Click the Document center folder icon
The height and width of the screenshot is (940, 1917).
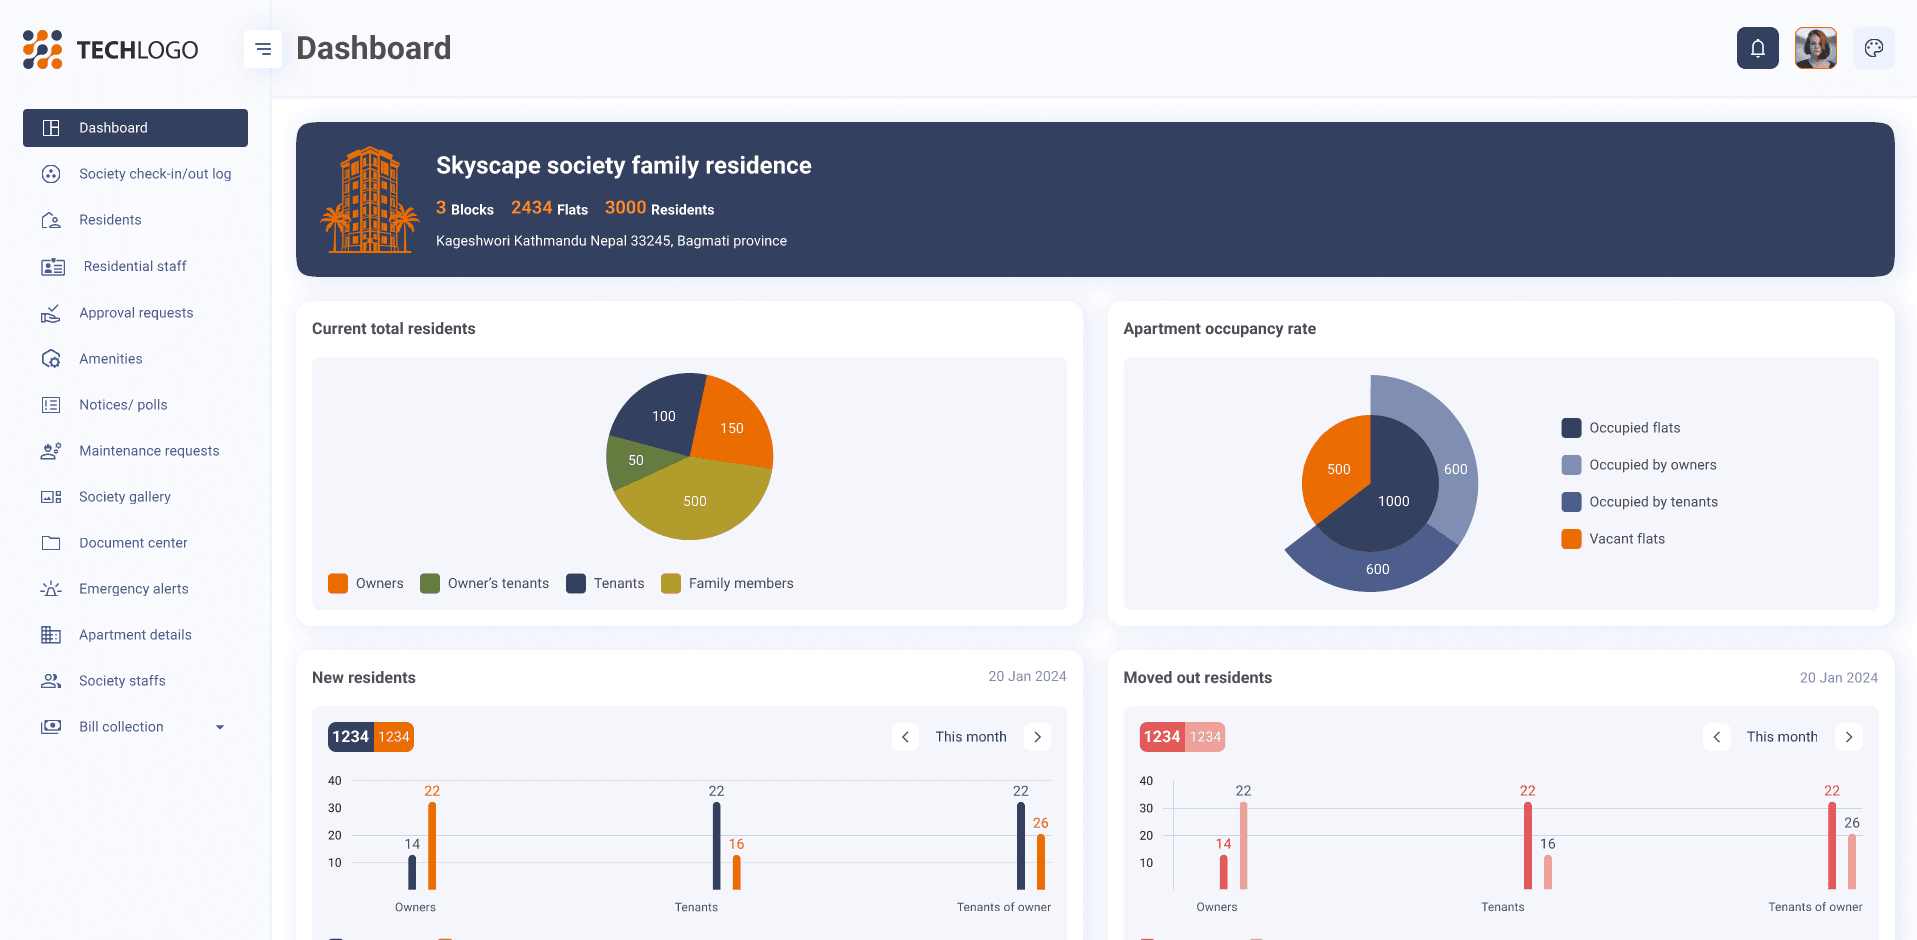point(51,543)
